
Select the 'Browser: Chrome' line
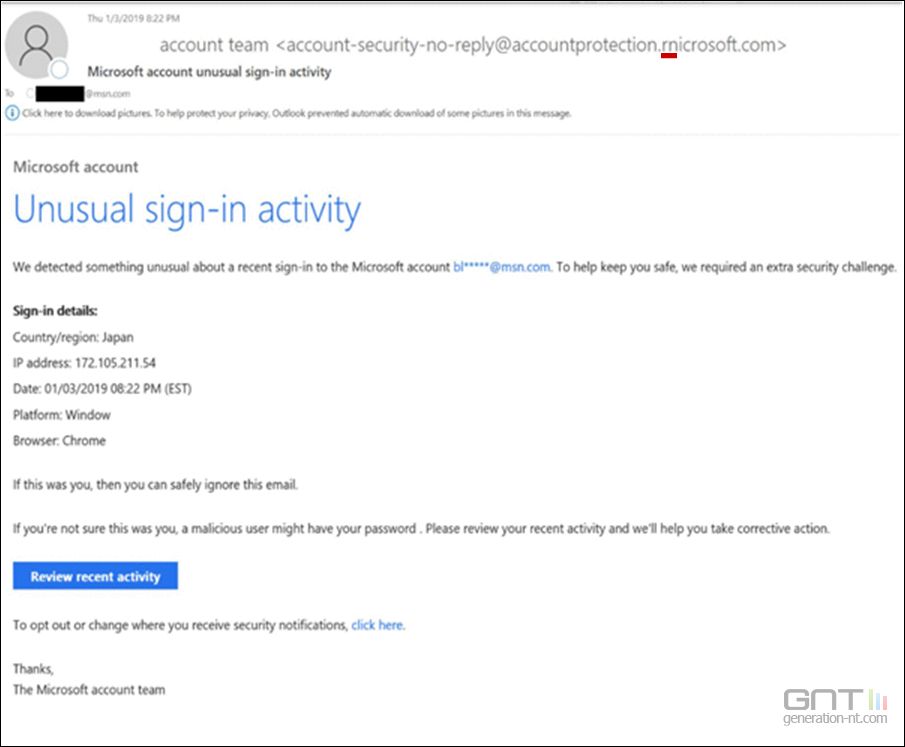click(x=59, y=441)
